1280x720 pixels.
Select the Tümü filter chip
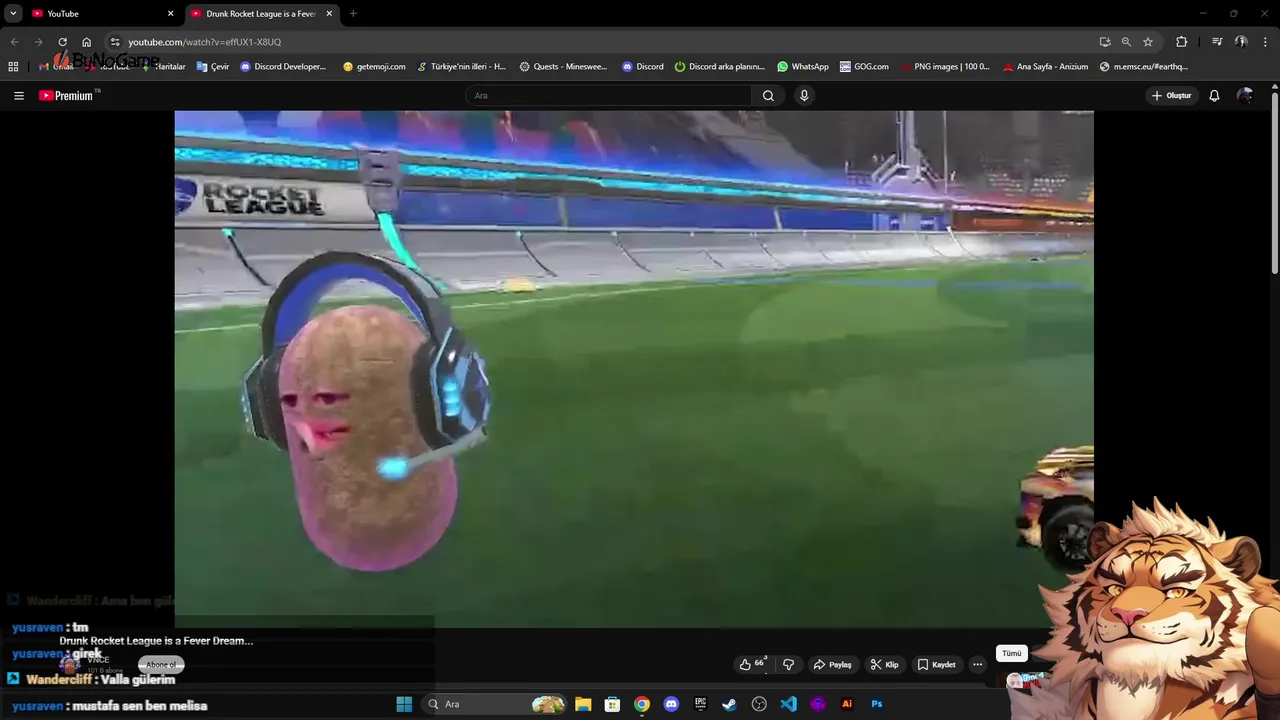click(1012, 653)
